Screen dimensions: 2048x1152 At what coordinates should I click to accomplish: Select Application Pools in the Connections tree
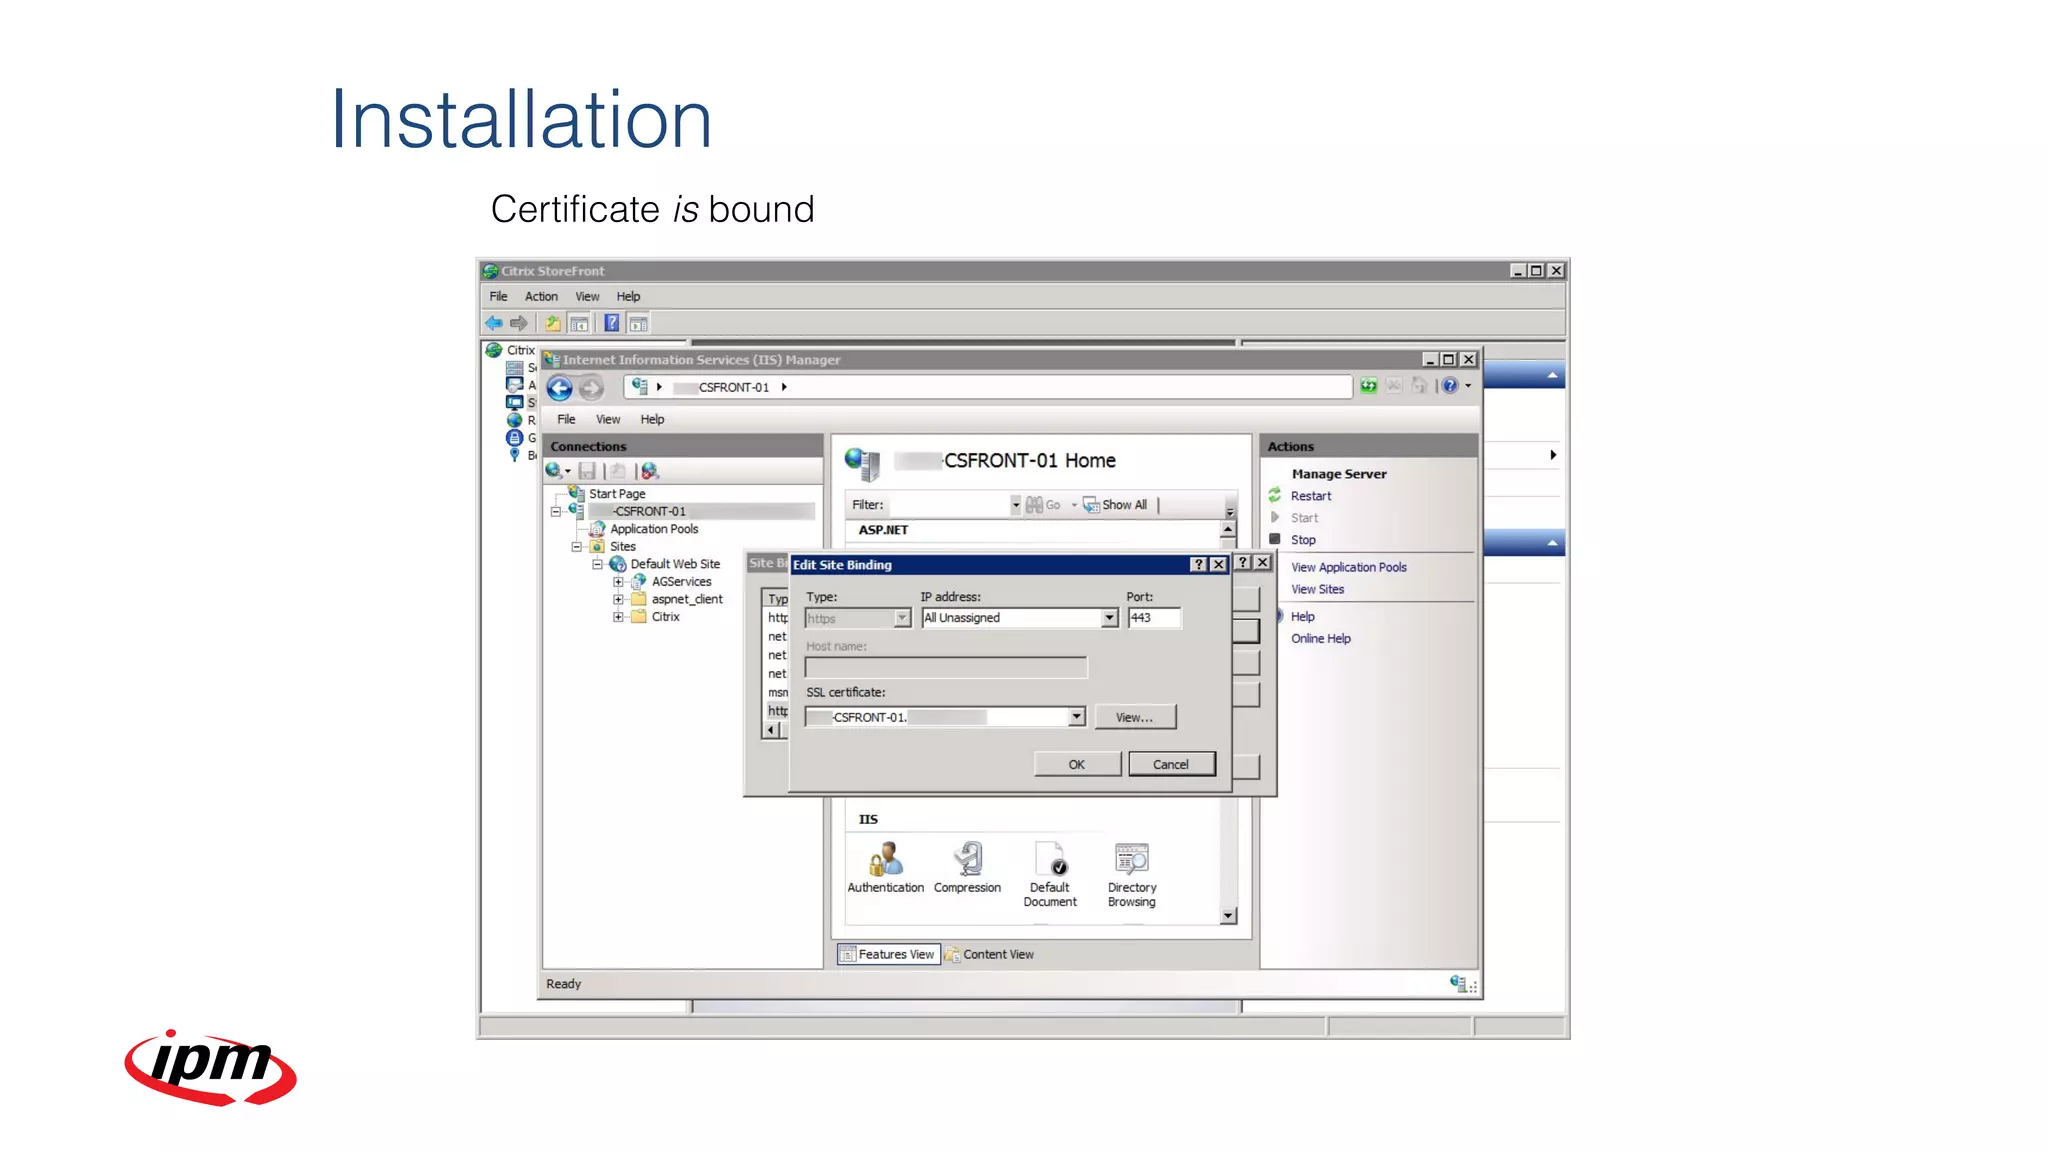(654, 529)
